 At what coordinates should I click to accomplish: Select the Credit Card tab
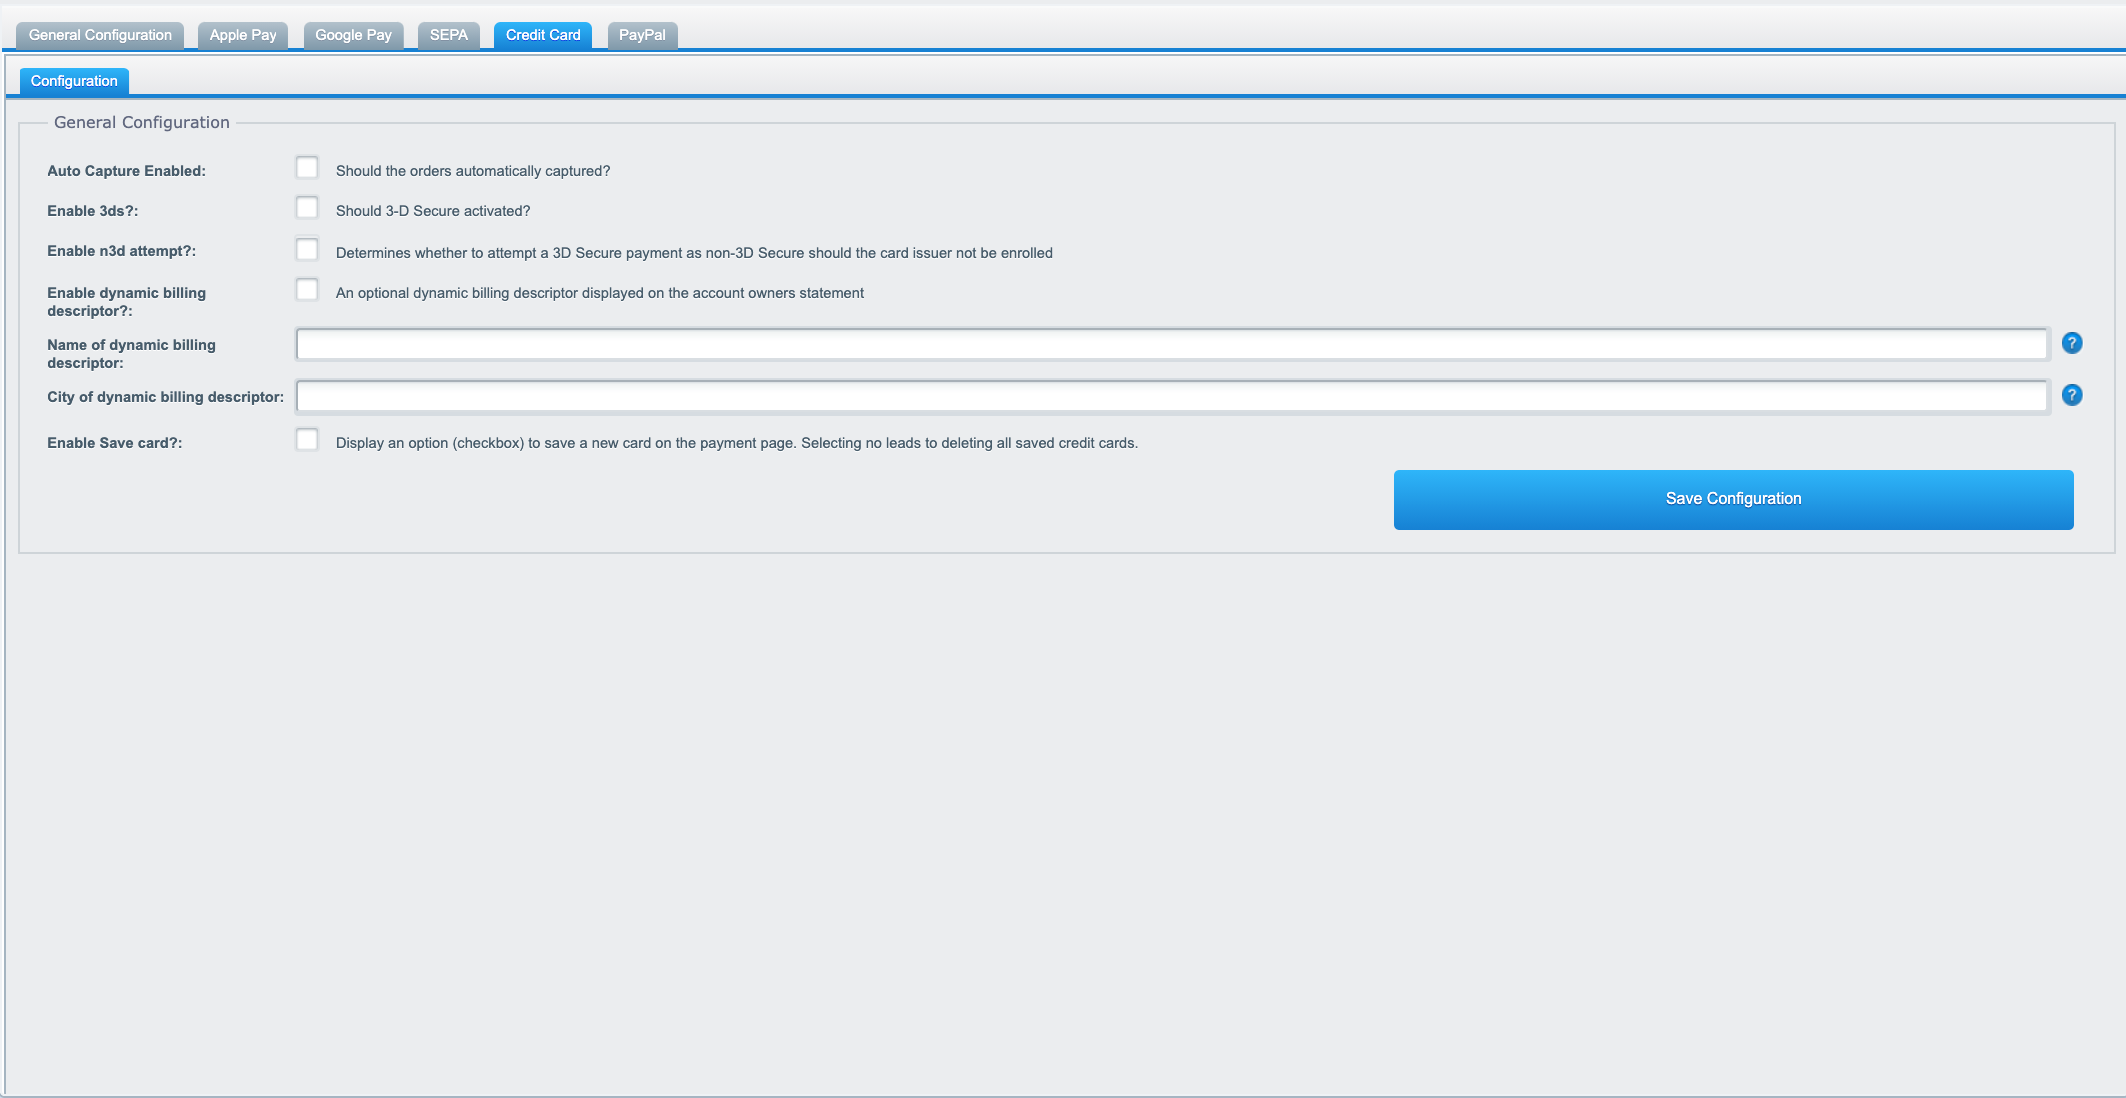pyautogui.click(x=543, y=35)
